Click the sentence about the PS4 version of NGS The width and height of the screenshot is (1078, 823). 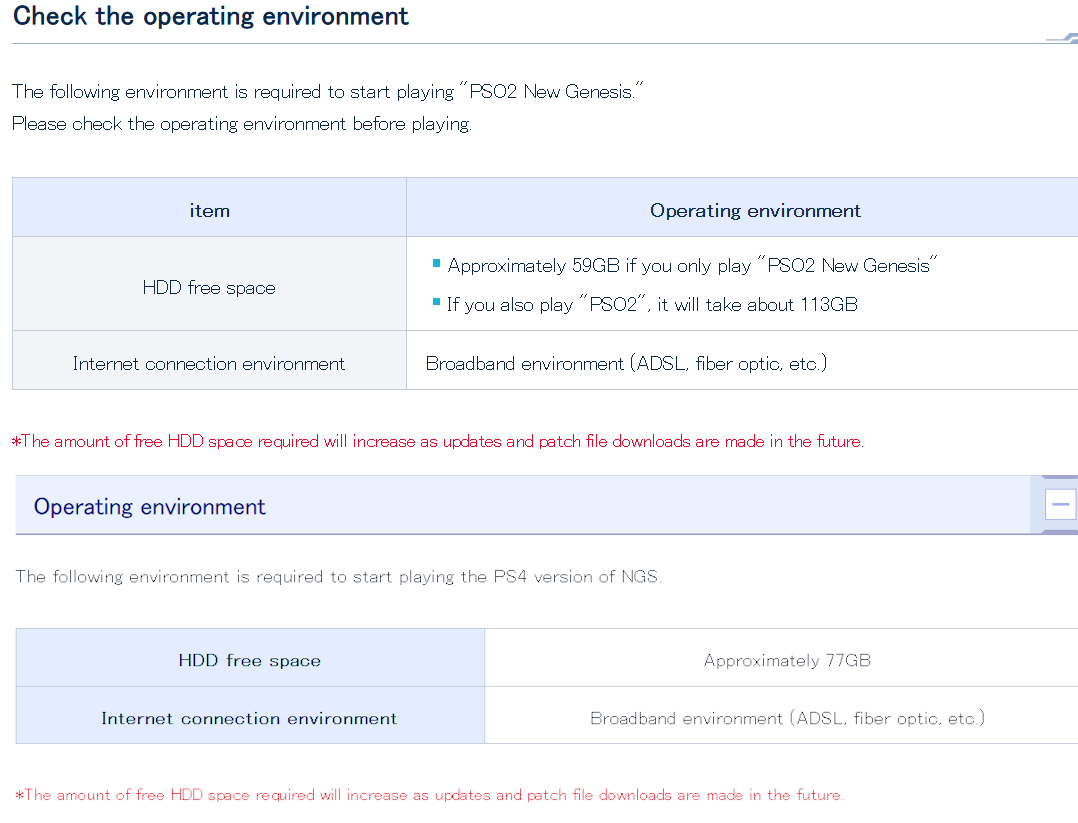pyautogui.click(x=338, y=577)
